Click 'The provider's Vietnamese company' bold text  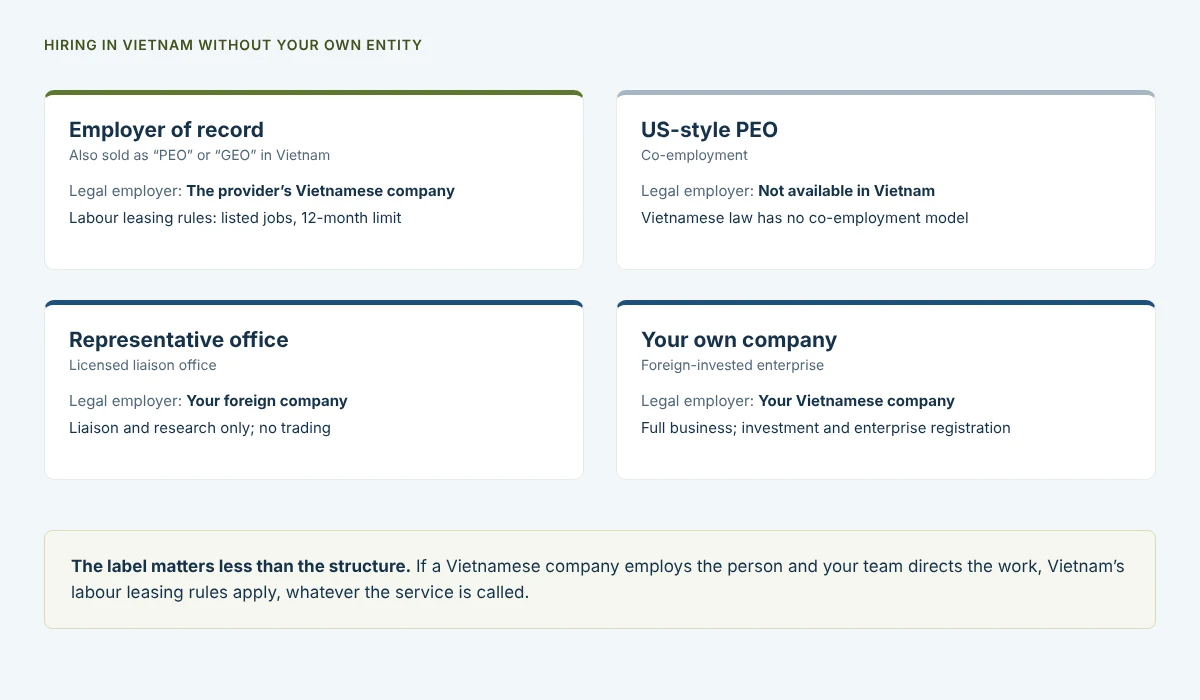click(320, 191)
